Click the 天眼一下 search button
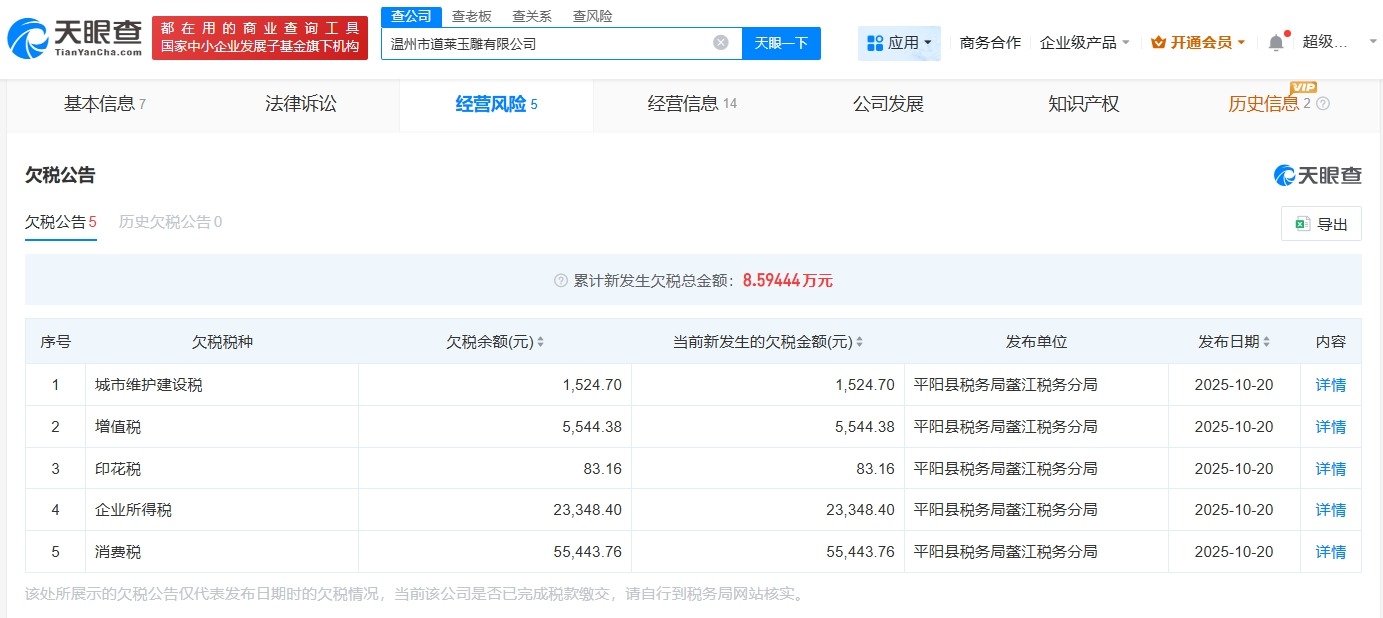 coord(781,43)
